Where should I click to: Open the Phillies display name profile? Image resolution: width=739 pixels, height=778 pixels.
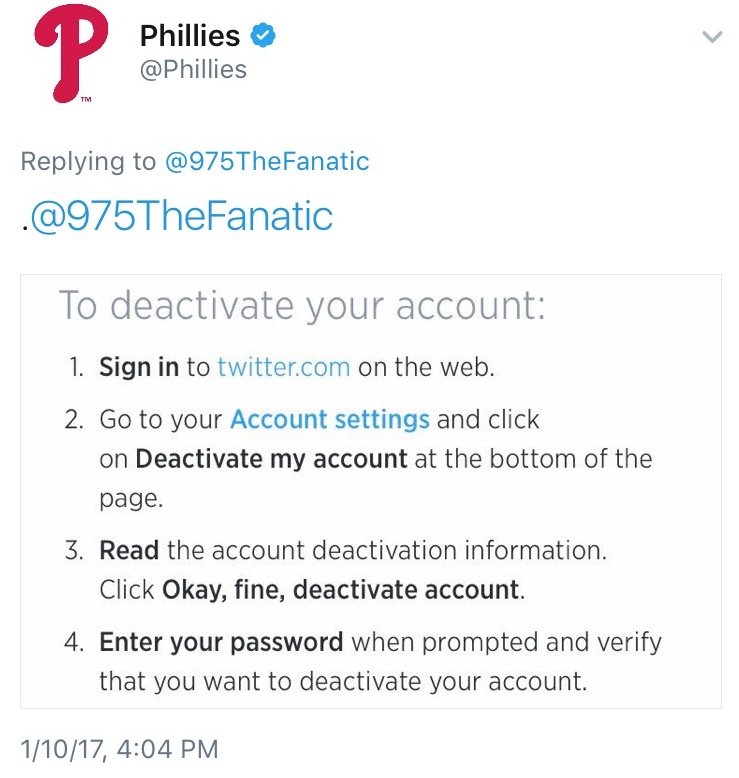coord(190,36)
